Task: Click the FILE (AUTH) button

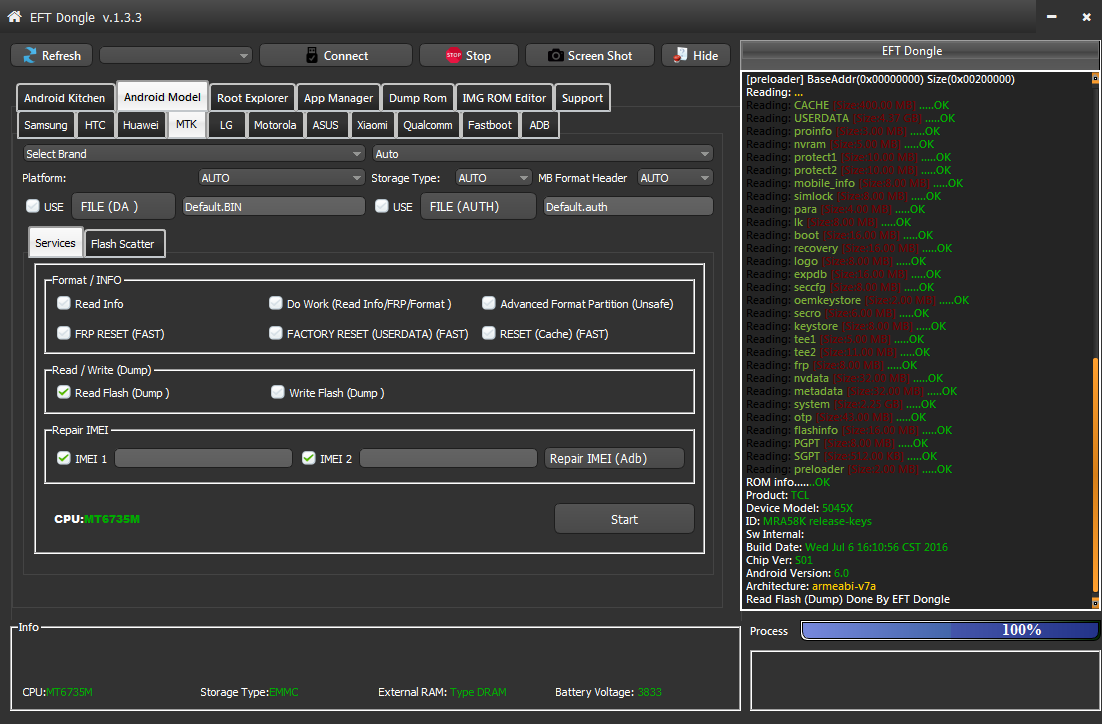Action: coord(478,207)
